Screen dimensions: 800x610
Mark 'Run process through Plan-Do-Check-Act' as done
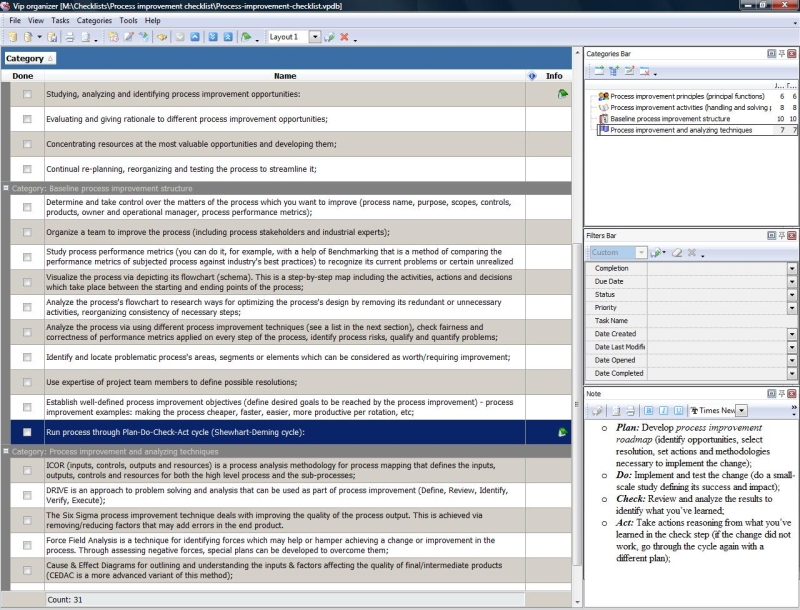pyautogui.click(x=27, y=432)
